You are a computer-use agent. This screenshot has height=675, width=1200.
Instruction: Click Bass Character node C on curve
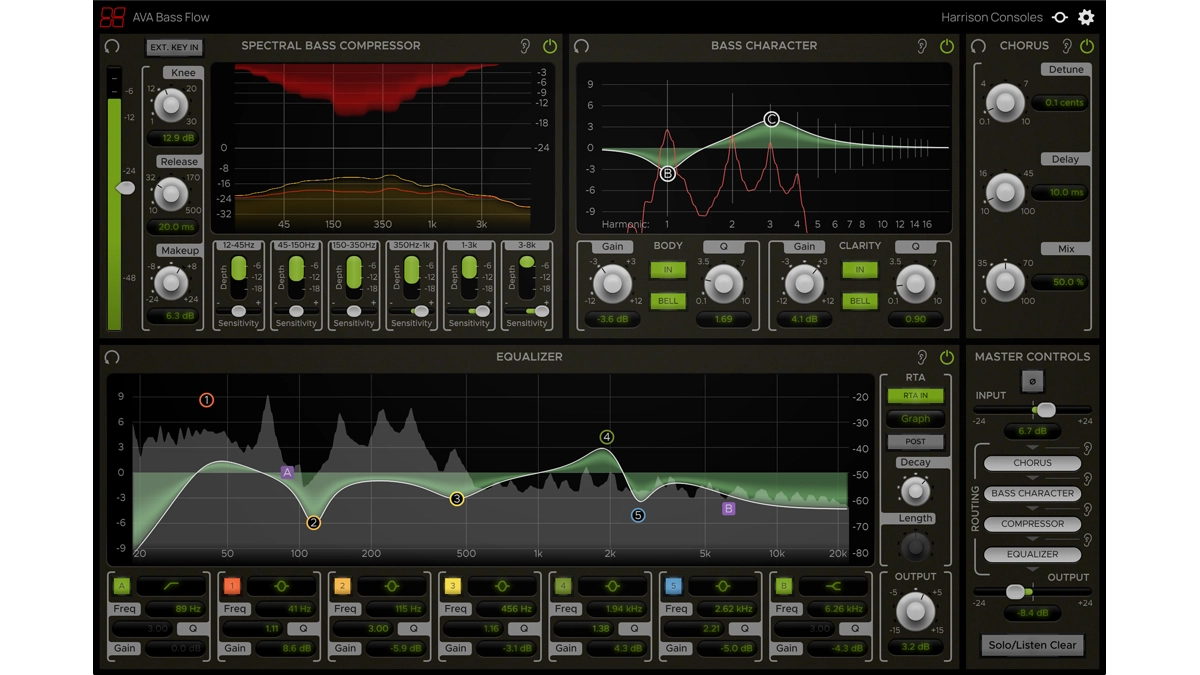pyautogui.click(x=771, y=119)
